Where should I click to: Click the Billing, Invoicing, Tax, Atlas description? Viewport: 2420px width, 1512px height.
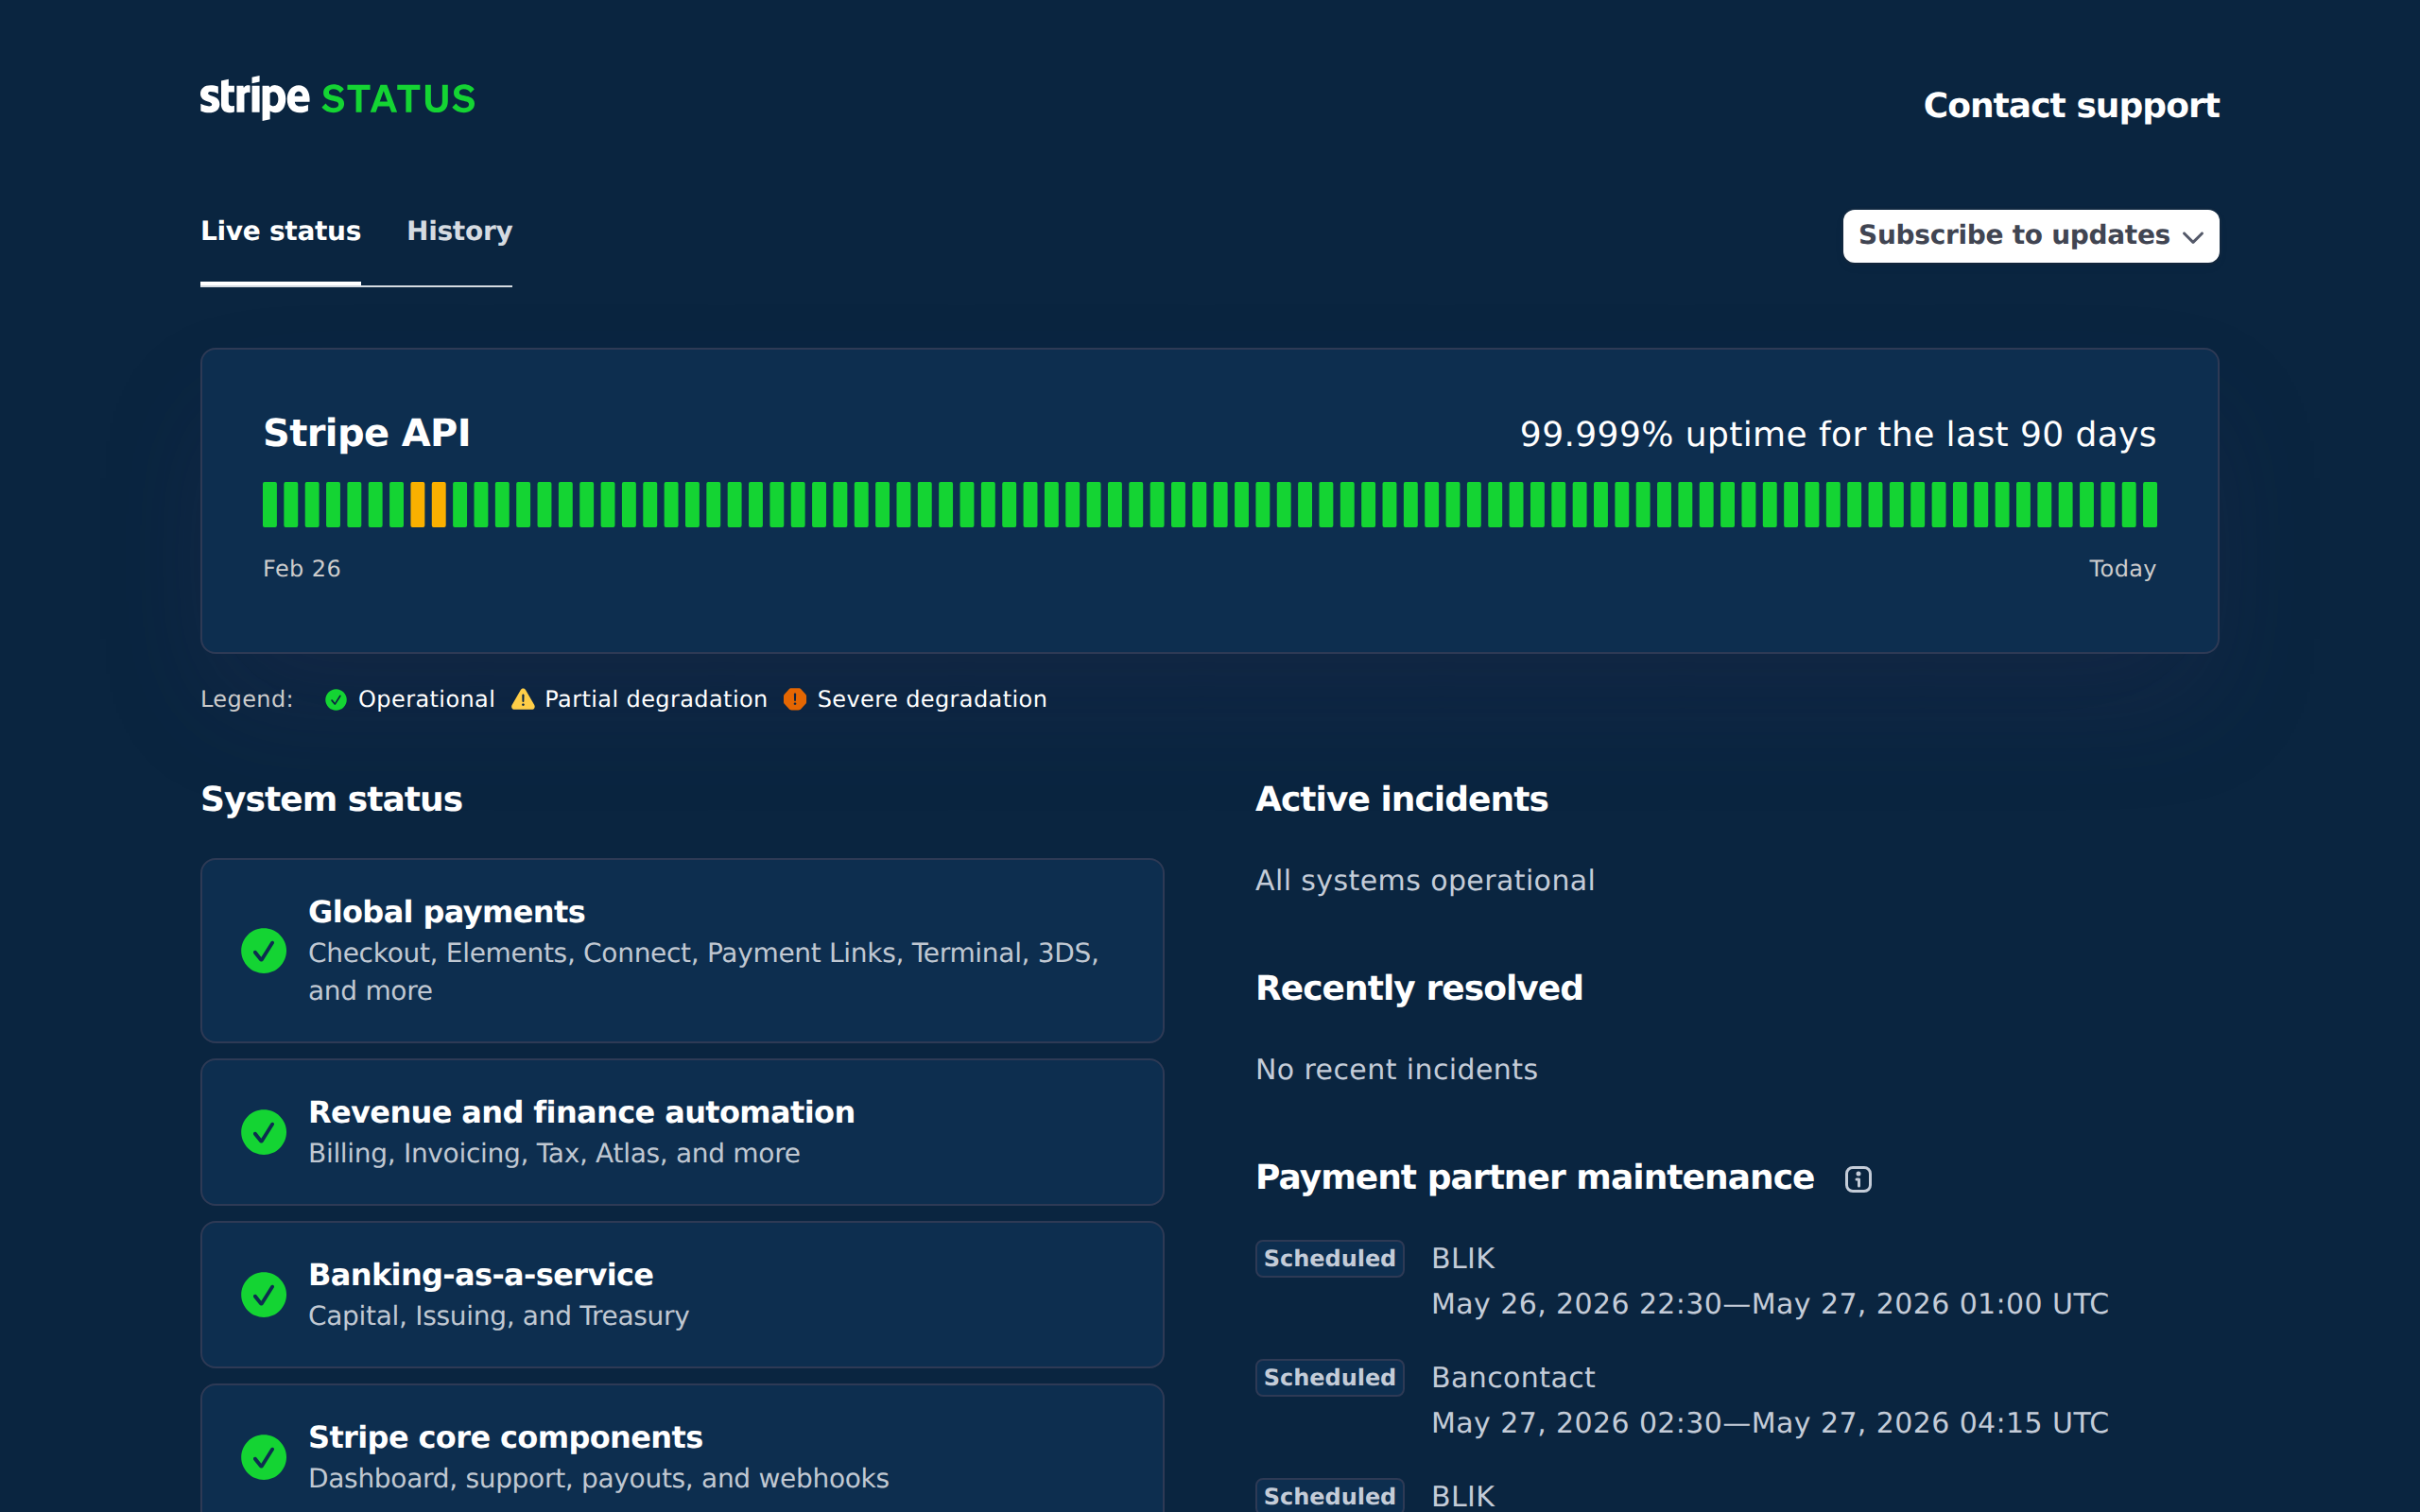point(554,1154)
